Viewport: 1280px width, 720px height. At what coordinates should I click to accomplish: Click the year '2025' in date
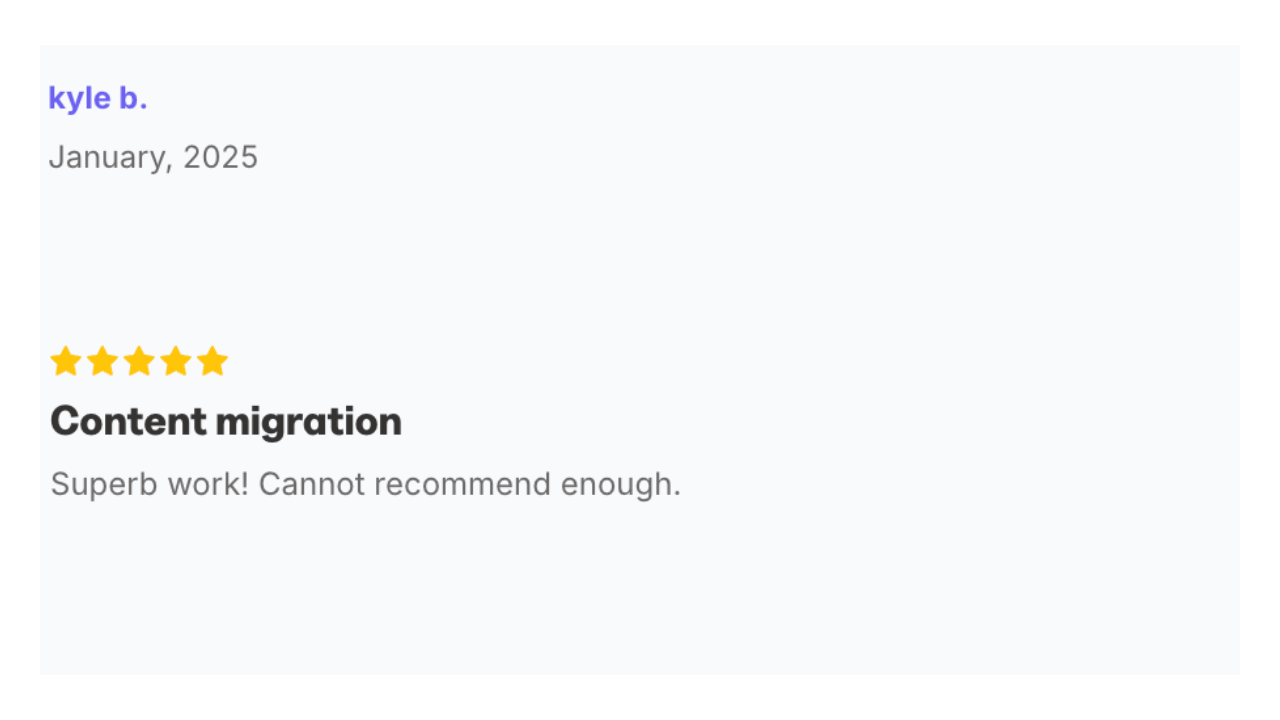tap(221, 157)
